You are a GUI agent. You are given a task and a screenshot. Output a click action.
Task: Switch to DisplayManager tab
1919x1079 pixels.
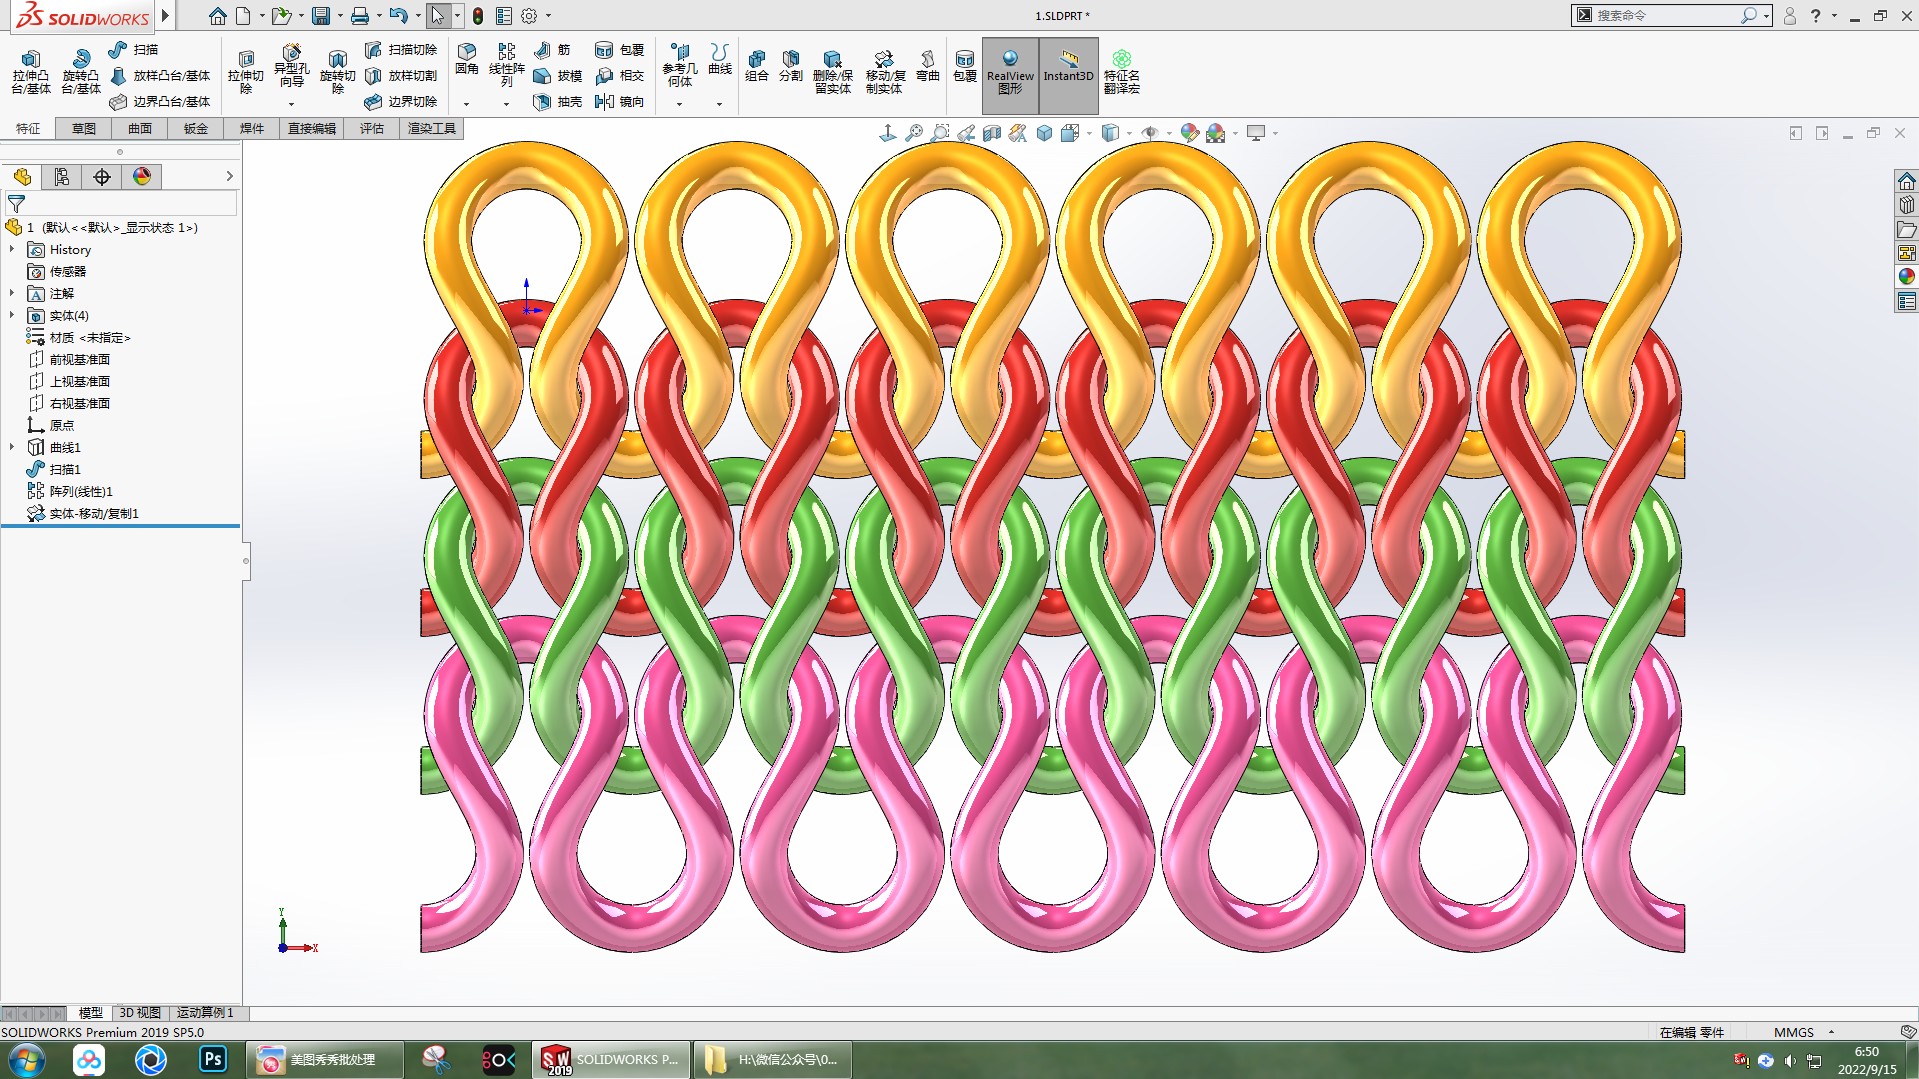(x=142, y=177)
